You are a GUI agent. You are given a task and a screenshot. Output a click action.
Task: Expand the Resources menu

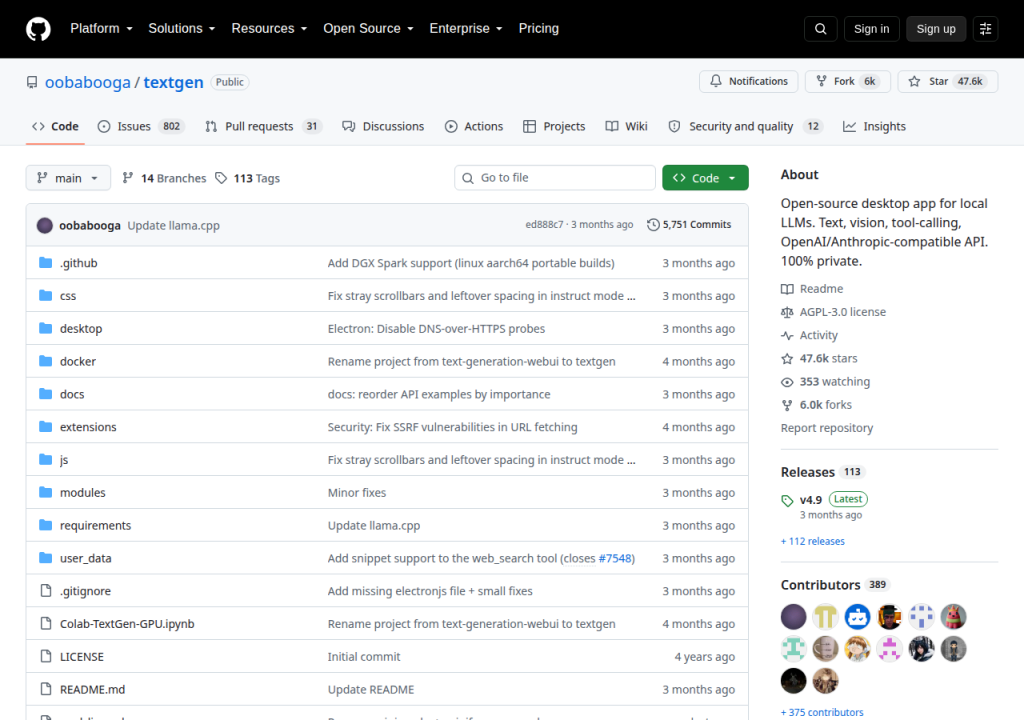pos(269,29)
